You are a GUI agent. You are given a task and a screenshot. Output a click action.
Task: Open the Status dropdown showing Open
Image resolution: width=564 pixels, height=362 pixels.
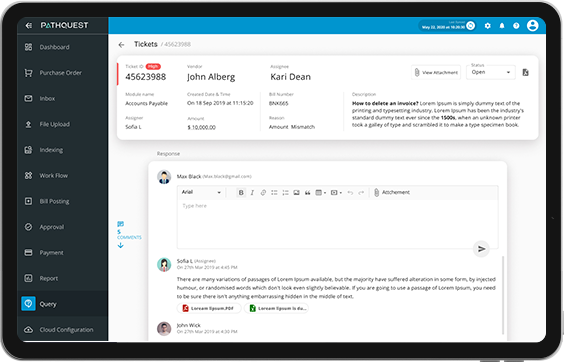point(491,72)
